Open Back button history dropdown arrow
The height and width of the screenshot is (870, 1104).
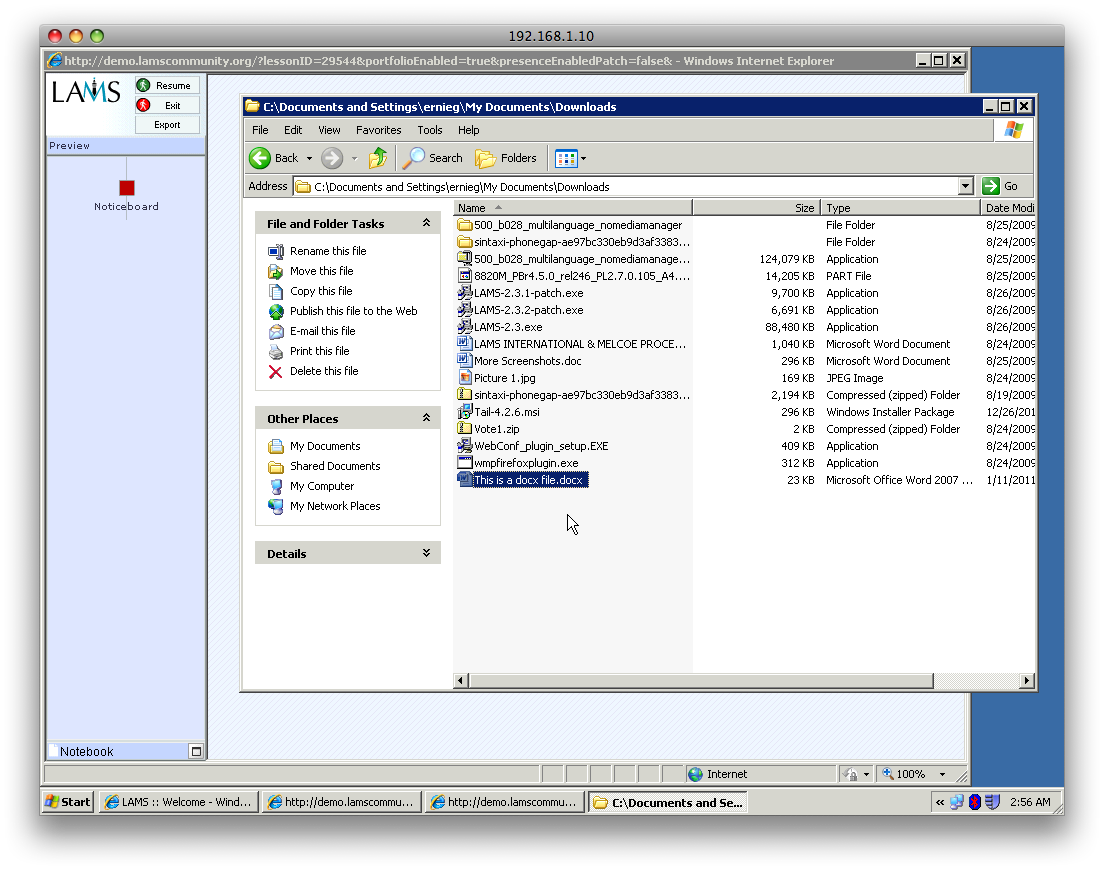(309, 158)
